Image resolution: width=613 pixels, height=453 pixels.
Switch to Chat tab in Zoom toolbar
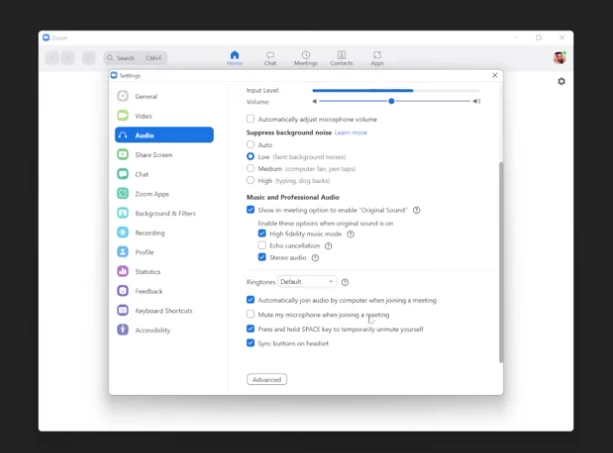click(270, 58)
